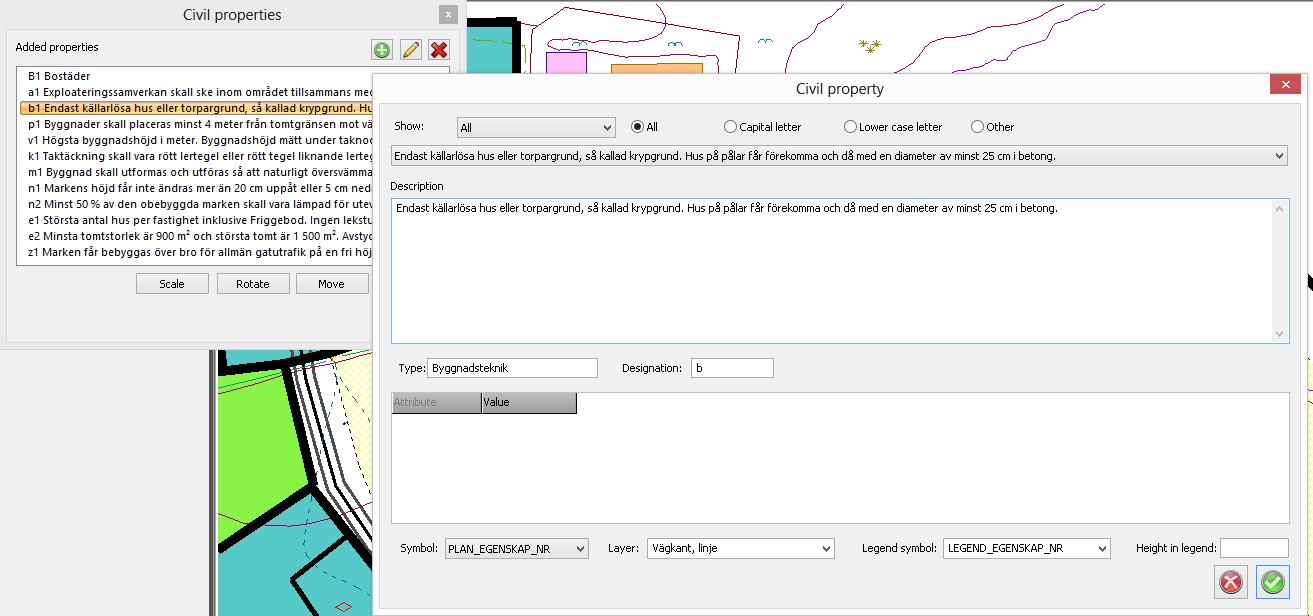Expand the Symbol PLAN_EGENSKAP_NR dropdown
Viewport: 1313px width, 616px height.
point(517,548)
